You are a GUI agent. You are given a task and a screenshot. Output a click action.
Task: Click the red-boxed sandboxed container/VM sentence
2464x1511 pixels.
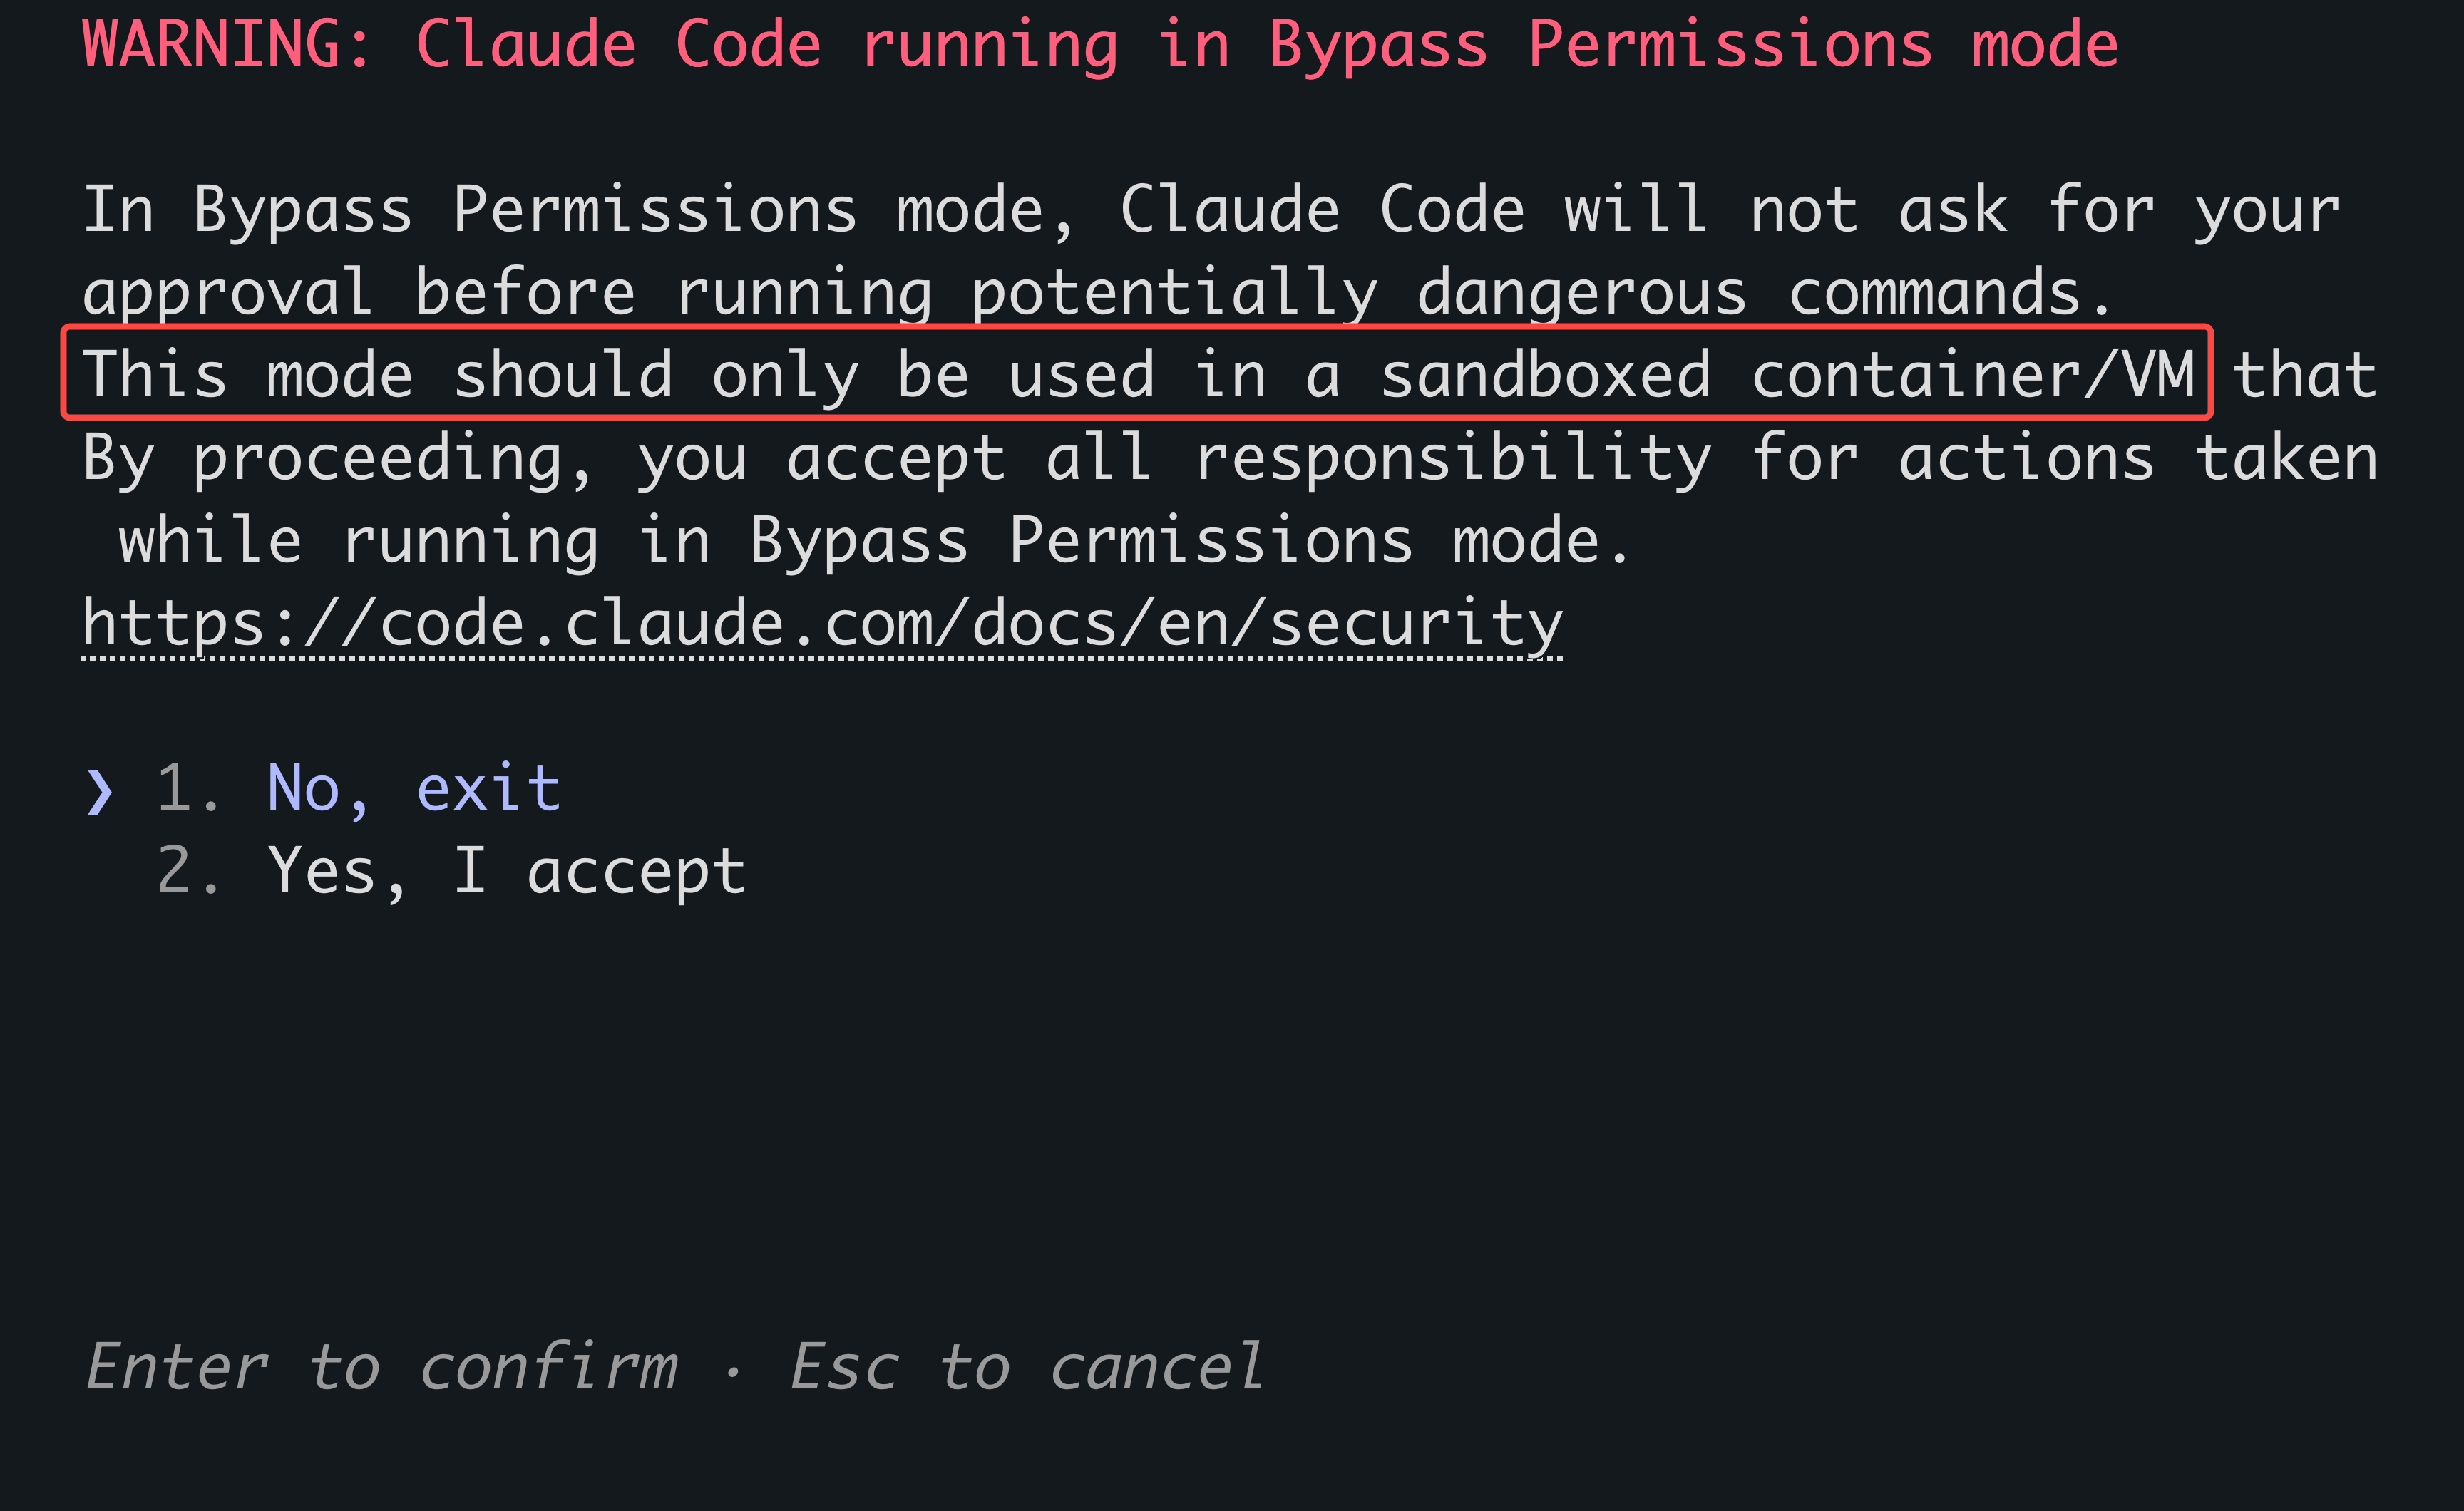tap(1137, 373)
